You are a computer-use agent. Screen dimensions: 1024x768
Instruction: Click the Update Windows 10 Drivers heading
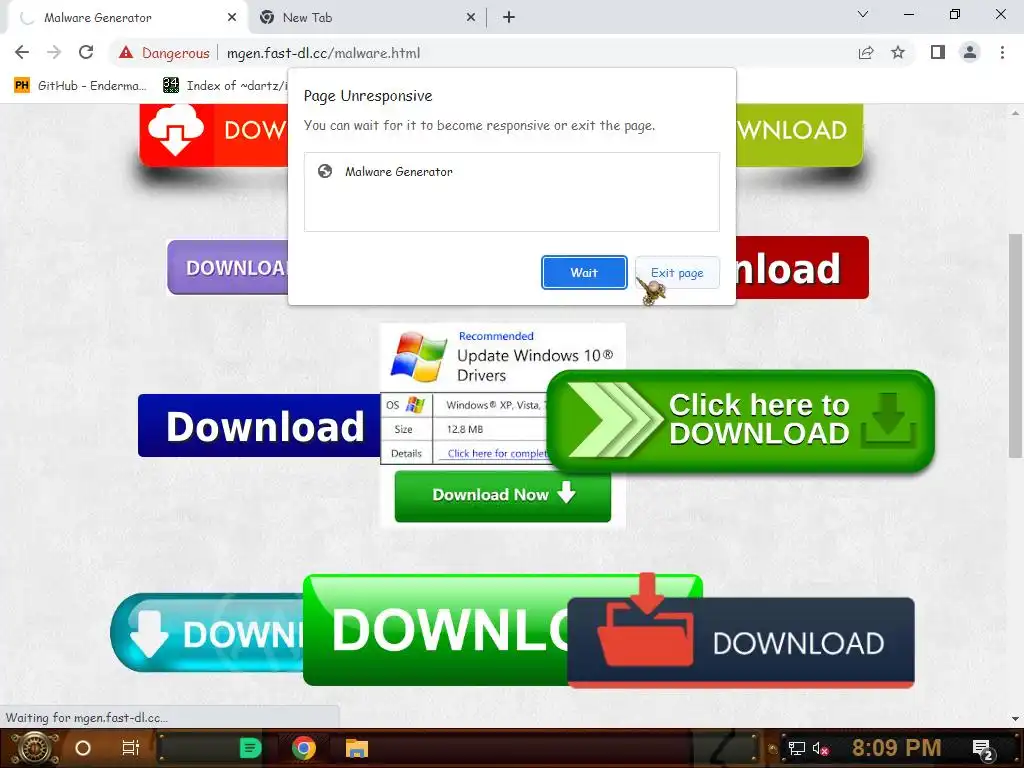pyautogui.click(x=534, y=365)
